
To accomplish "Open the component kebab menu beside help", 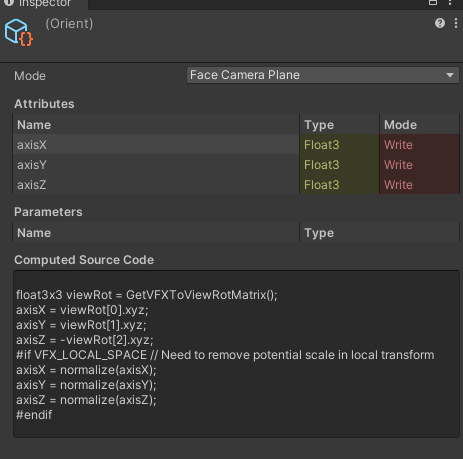I will (456, 23).
